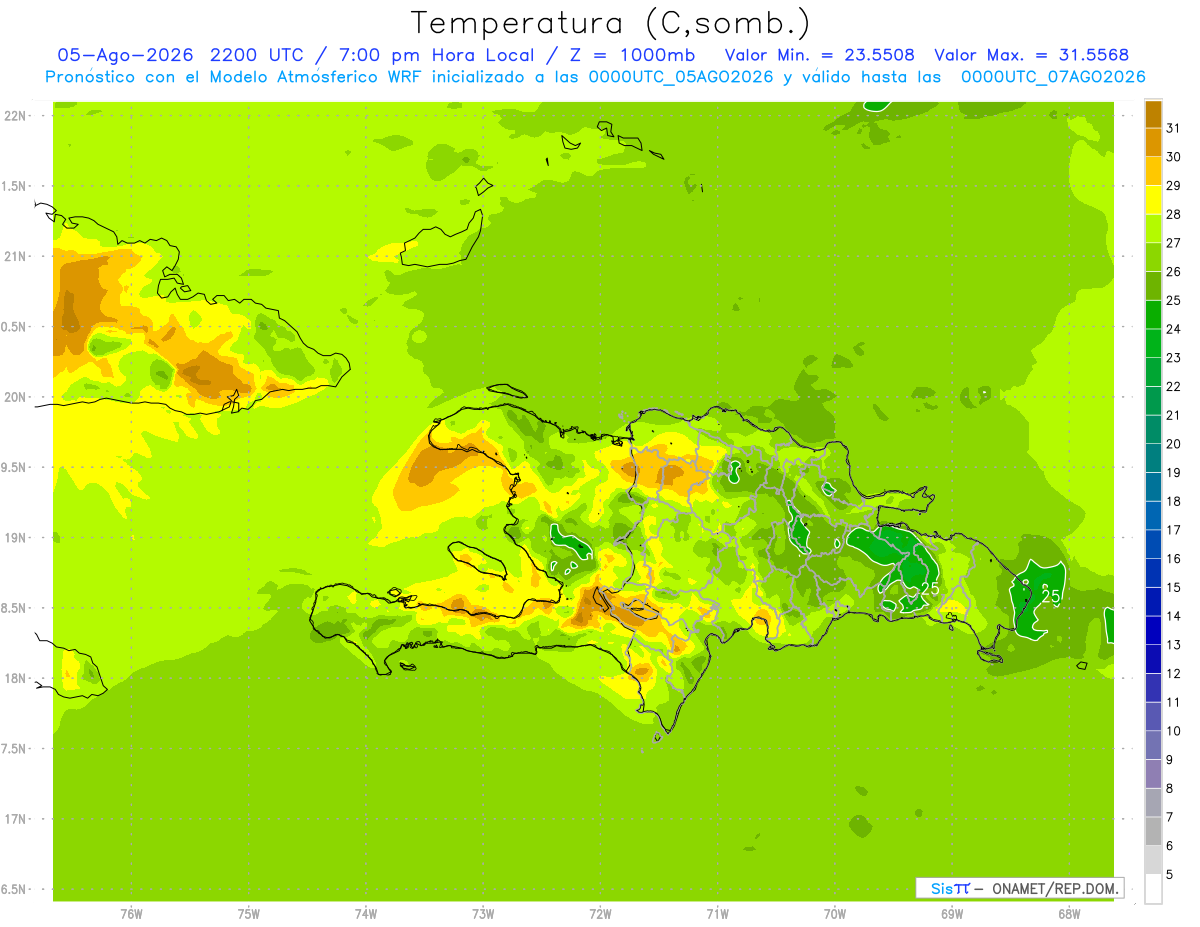Click colorbar swatch between 29 and 30

pos(1153,171)
